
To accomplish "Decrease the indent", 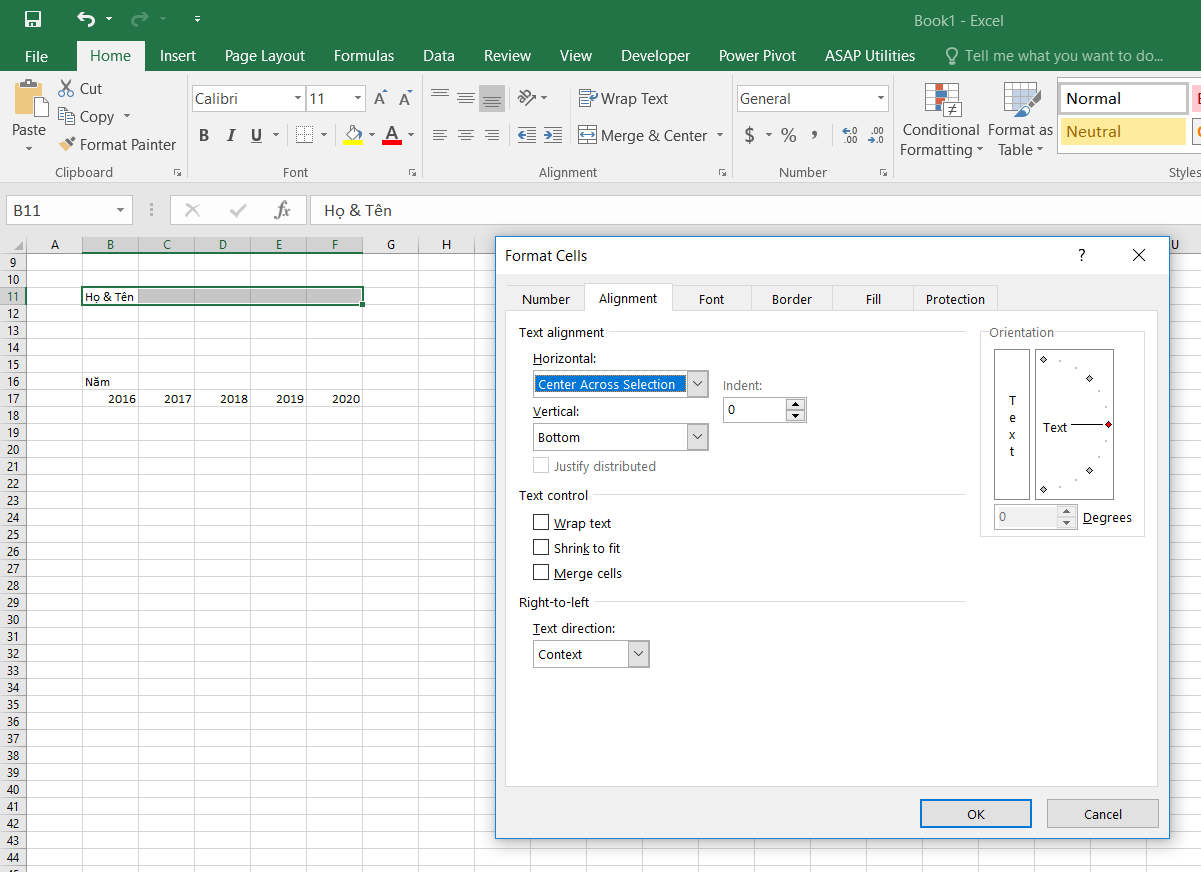I will (x=527, y=135).
